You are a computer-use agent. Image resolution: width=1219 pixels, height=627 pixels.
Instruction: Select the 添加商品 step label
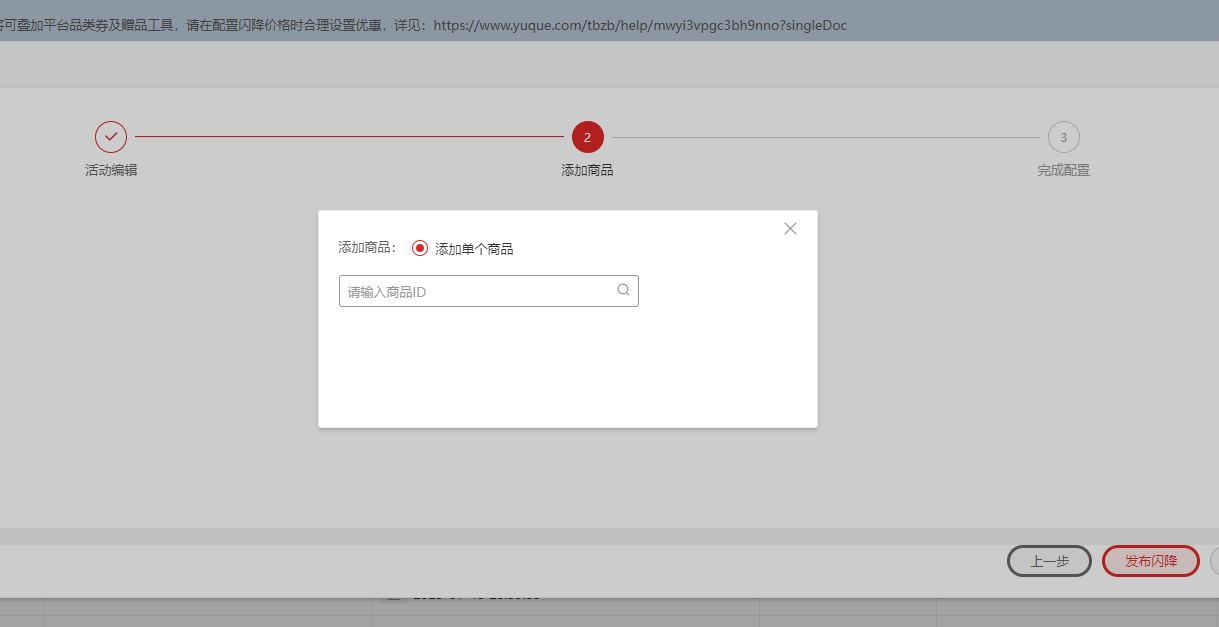[x=587, y=170]
